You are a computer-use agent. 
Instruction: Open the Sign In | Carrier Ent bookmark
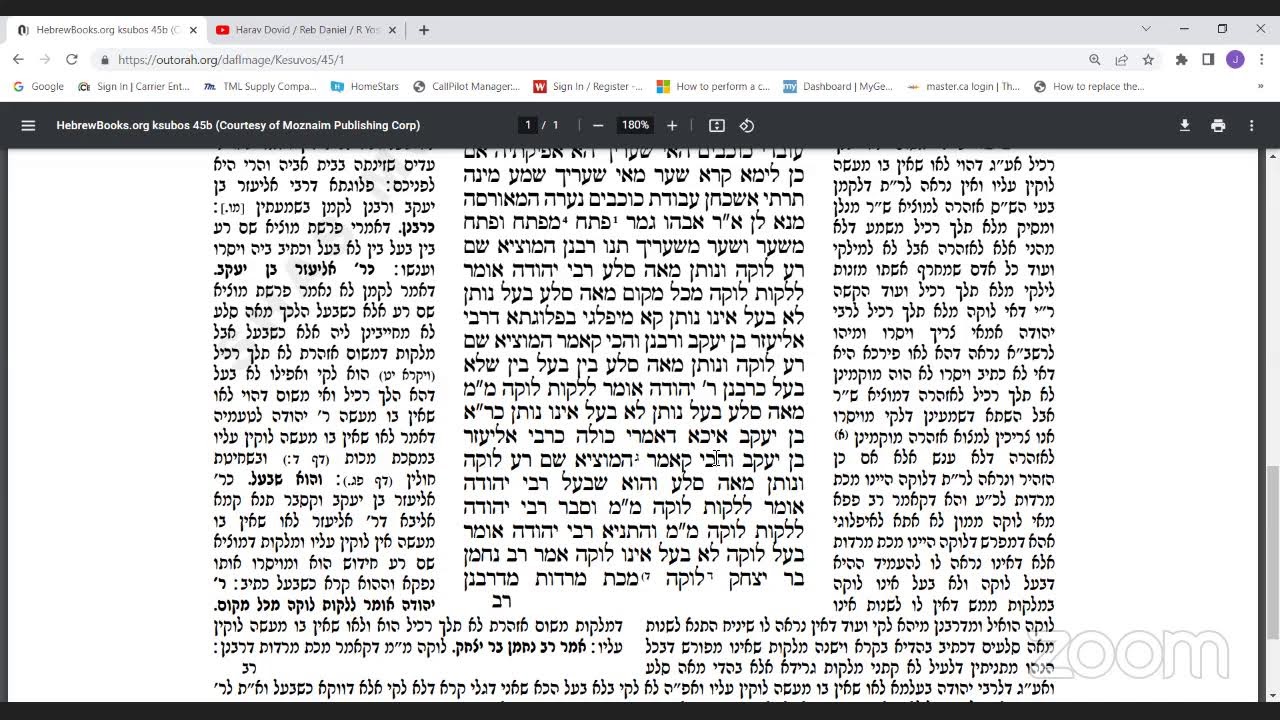134,87
